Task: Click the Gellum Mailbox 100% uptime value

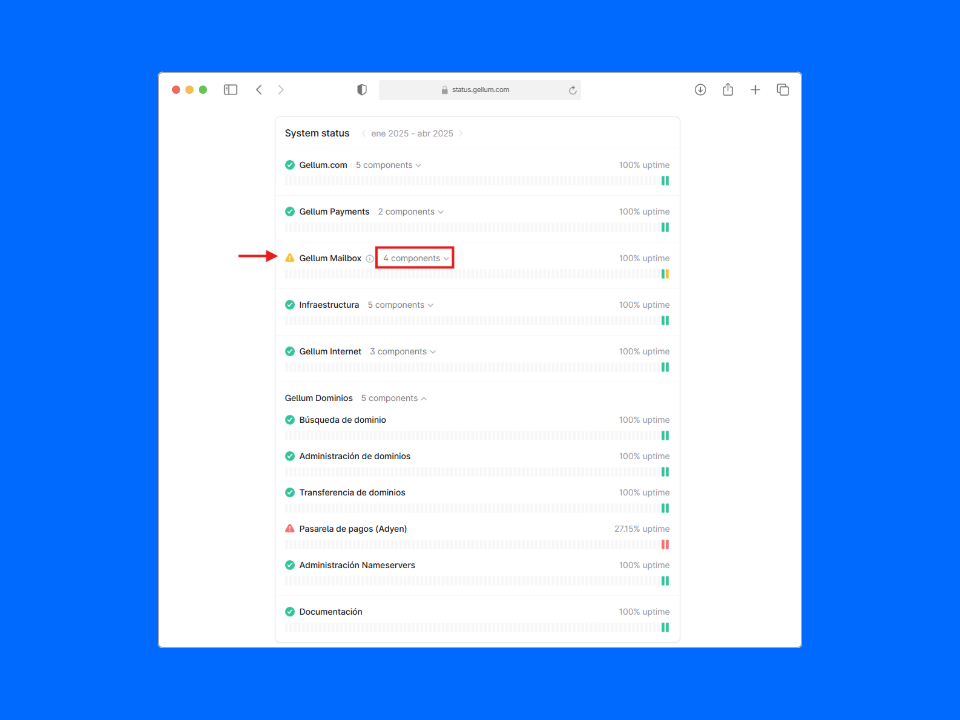Action: click(x=644, y=258)
